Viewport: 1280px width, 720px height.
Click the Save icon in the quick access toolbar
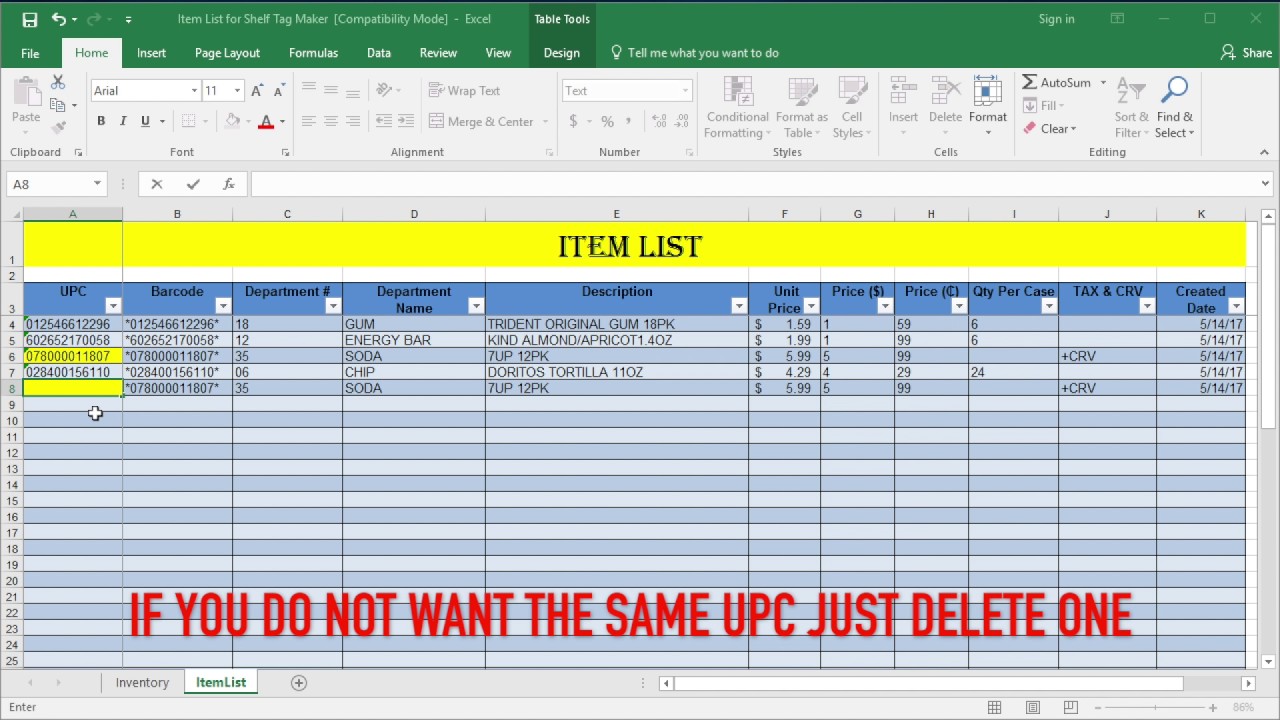click(30, 19)
